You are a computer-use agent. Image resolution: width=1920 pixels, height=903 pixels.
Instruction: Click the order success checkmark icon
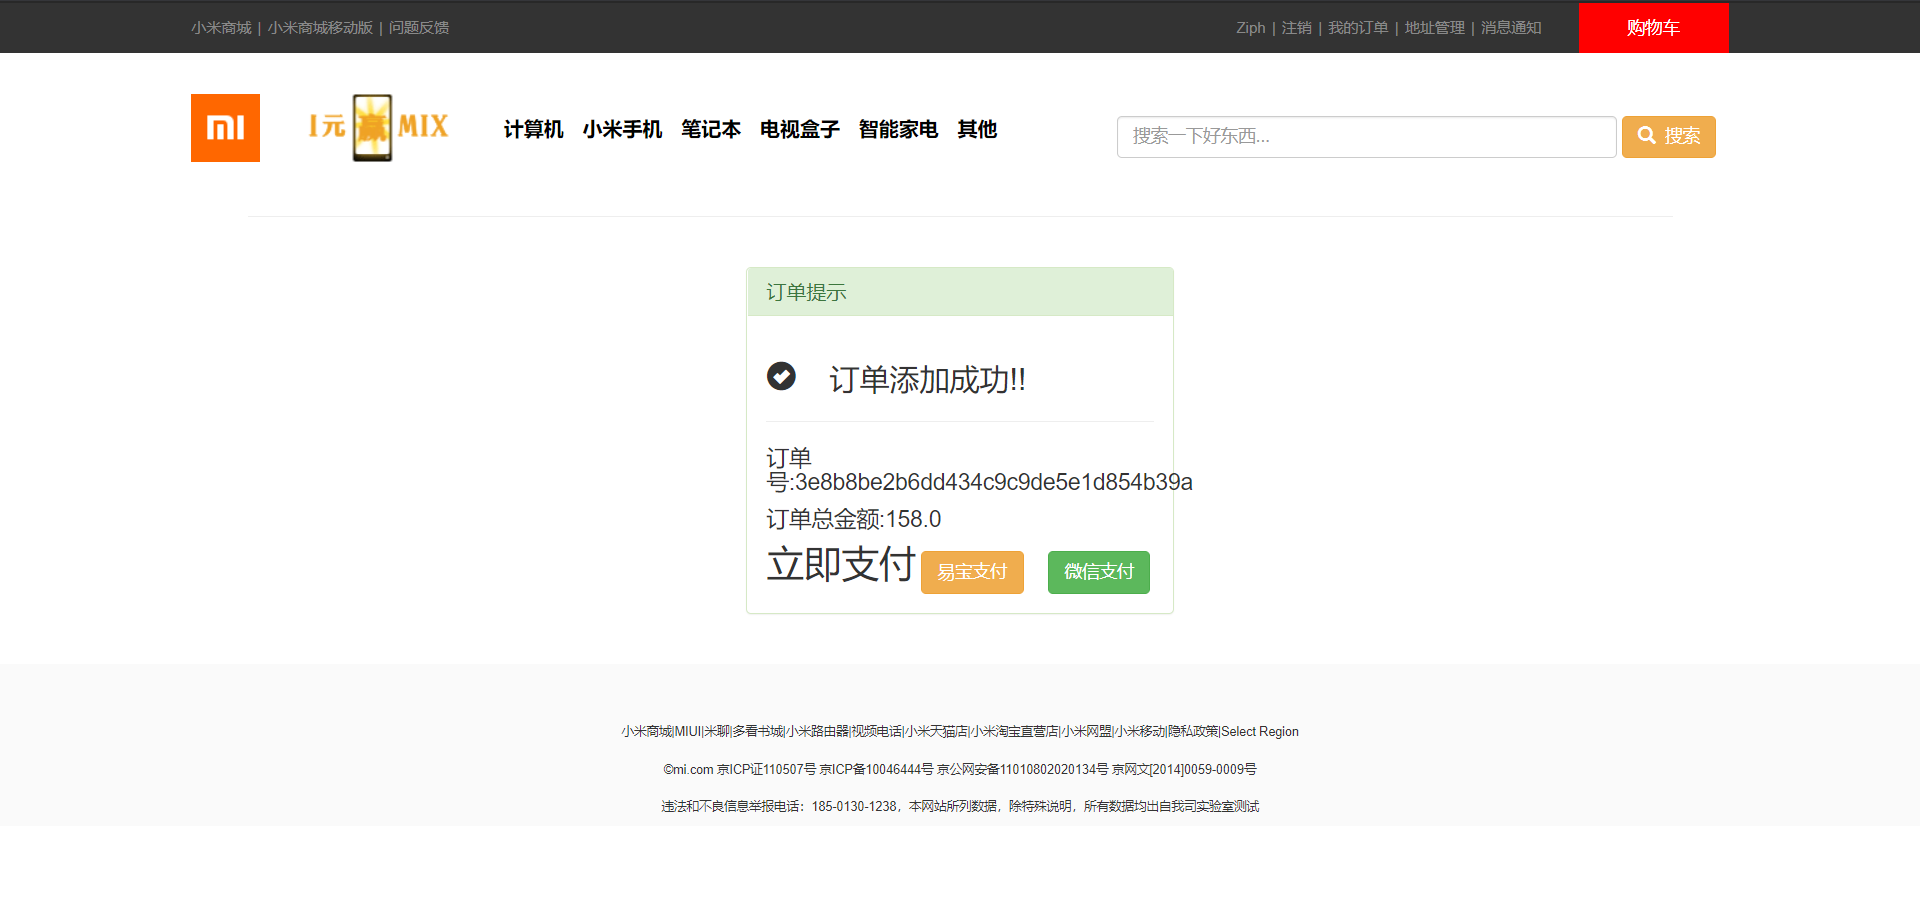pyautogui.click(x=781, y=376)
